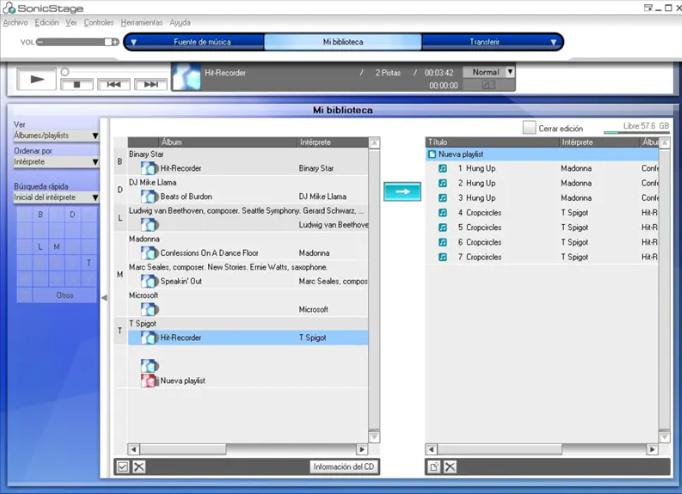Sort tracks by the Título column header
This screenshot has width=682, height=494.
(492, 142)
